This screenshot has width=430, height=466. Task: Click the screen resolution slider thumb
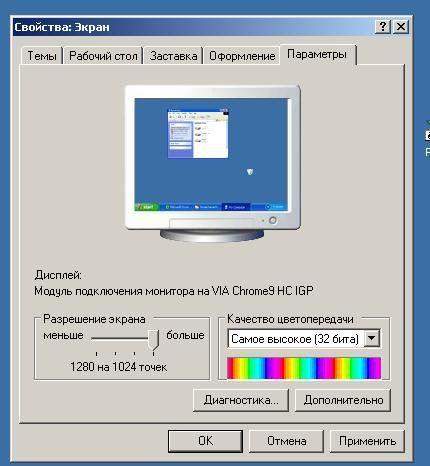pyautogui.click(x=153, y=339)
